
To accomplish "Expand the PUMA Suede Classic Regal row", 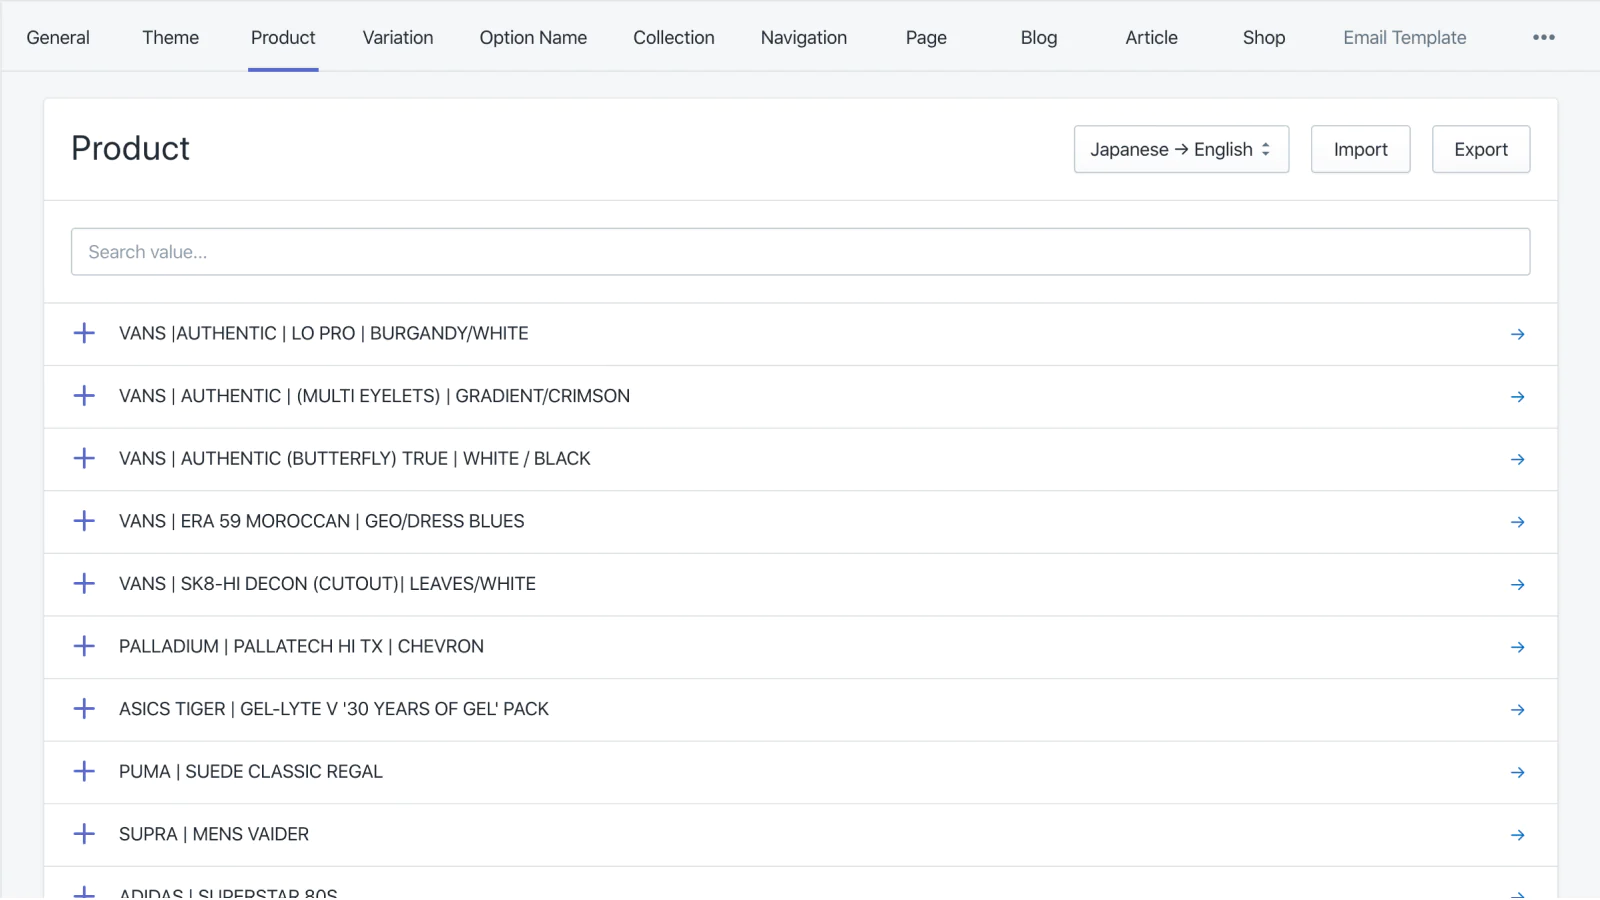I will pos(85,771).
